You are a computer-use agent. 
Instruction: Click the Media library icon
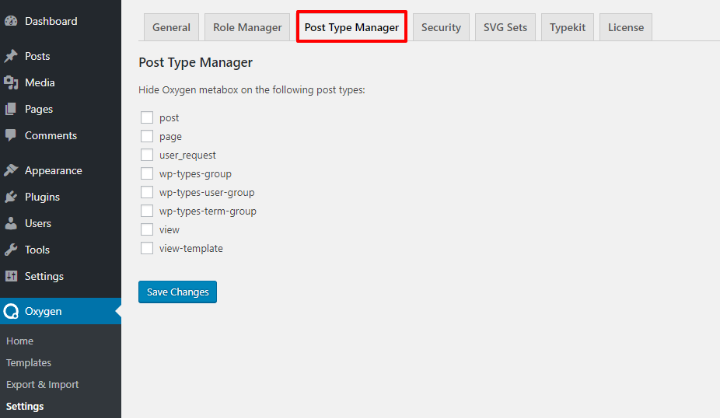click(x=11, y=83)
